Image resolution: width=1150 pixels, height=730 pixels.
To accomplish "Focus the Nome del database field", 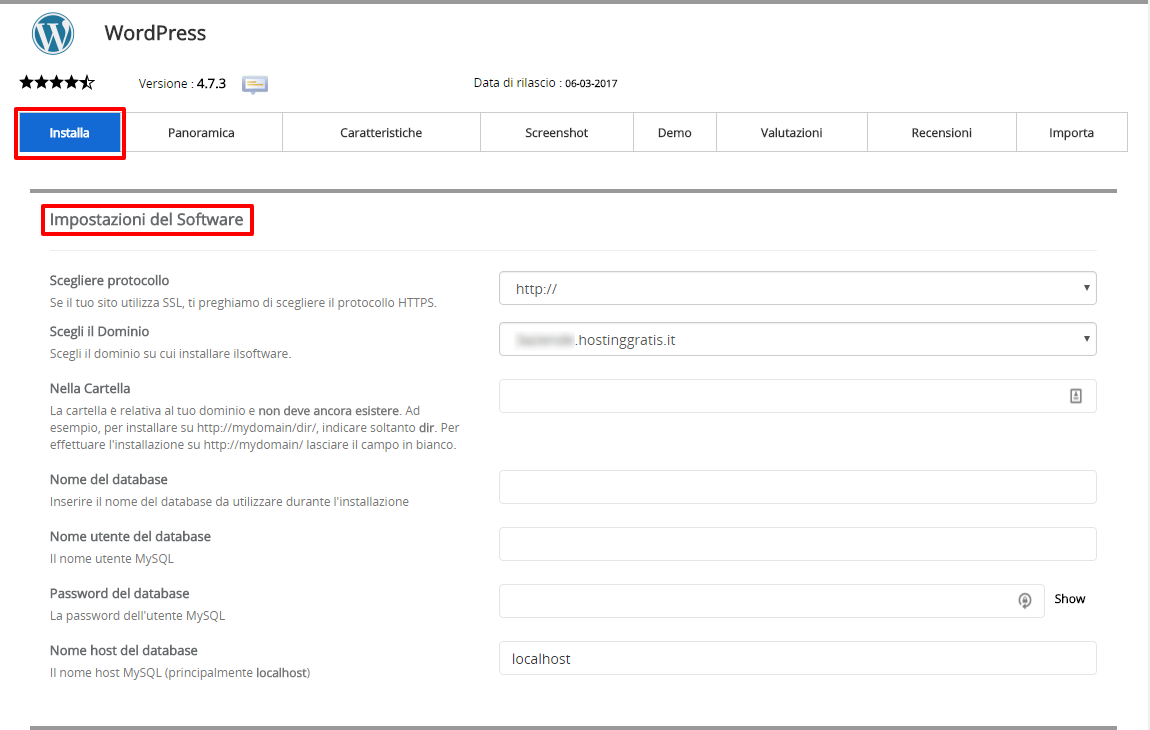I will [798, 487].
